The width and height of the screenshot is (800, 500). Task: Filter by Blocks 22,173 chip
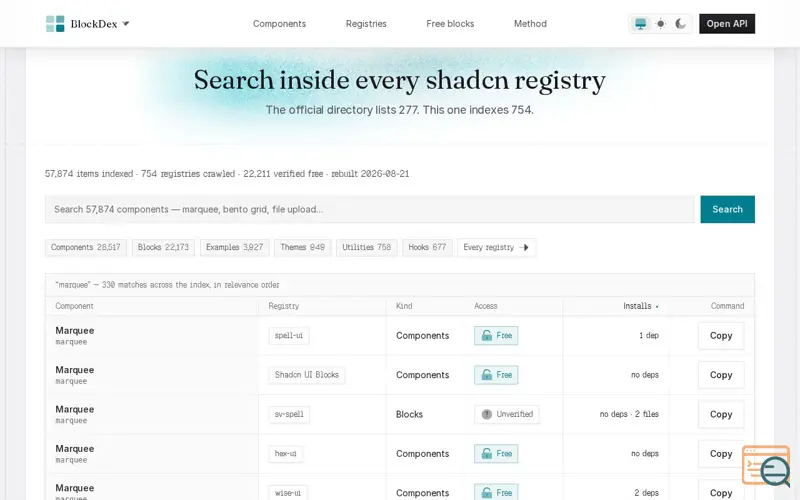pos(163,247)
